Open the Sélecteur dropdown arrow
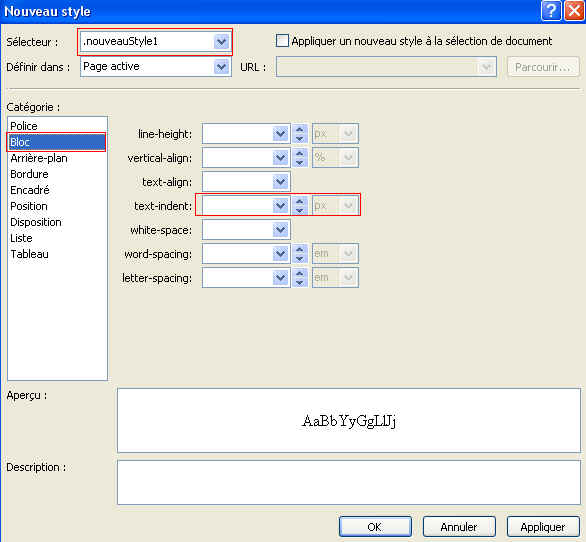Image resolution: width=586 pixels, height=542 pixels. point(222,41)
